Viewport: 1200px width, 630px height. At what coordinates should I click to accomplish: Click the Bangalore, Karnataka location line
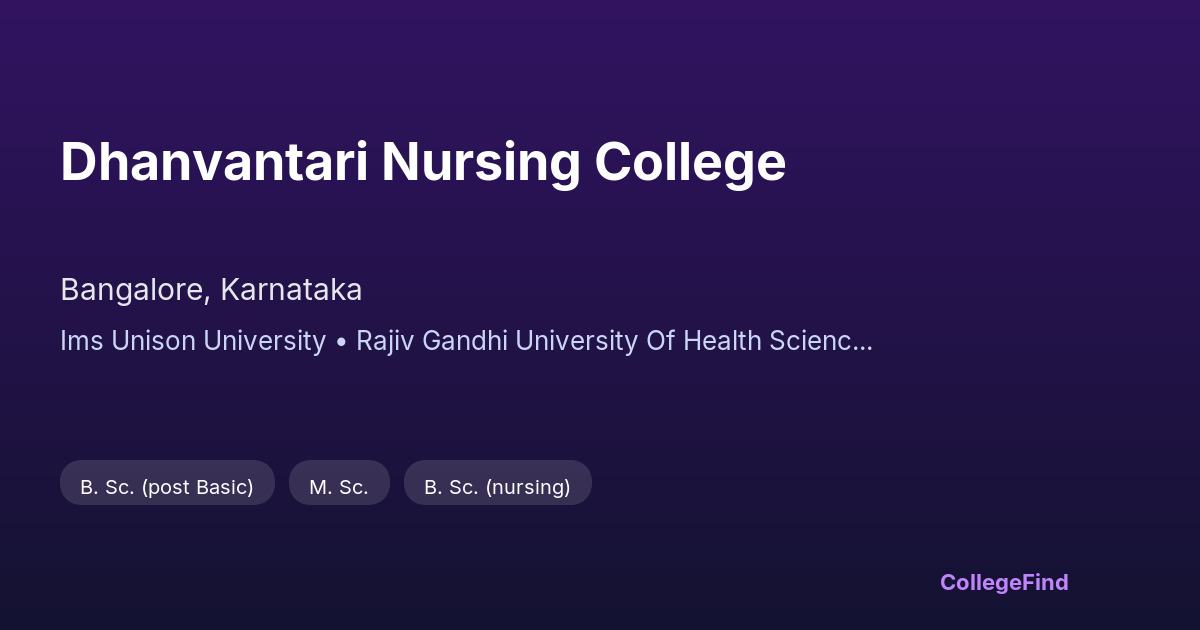pyautogui.click(x=211, y=290)
